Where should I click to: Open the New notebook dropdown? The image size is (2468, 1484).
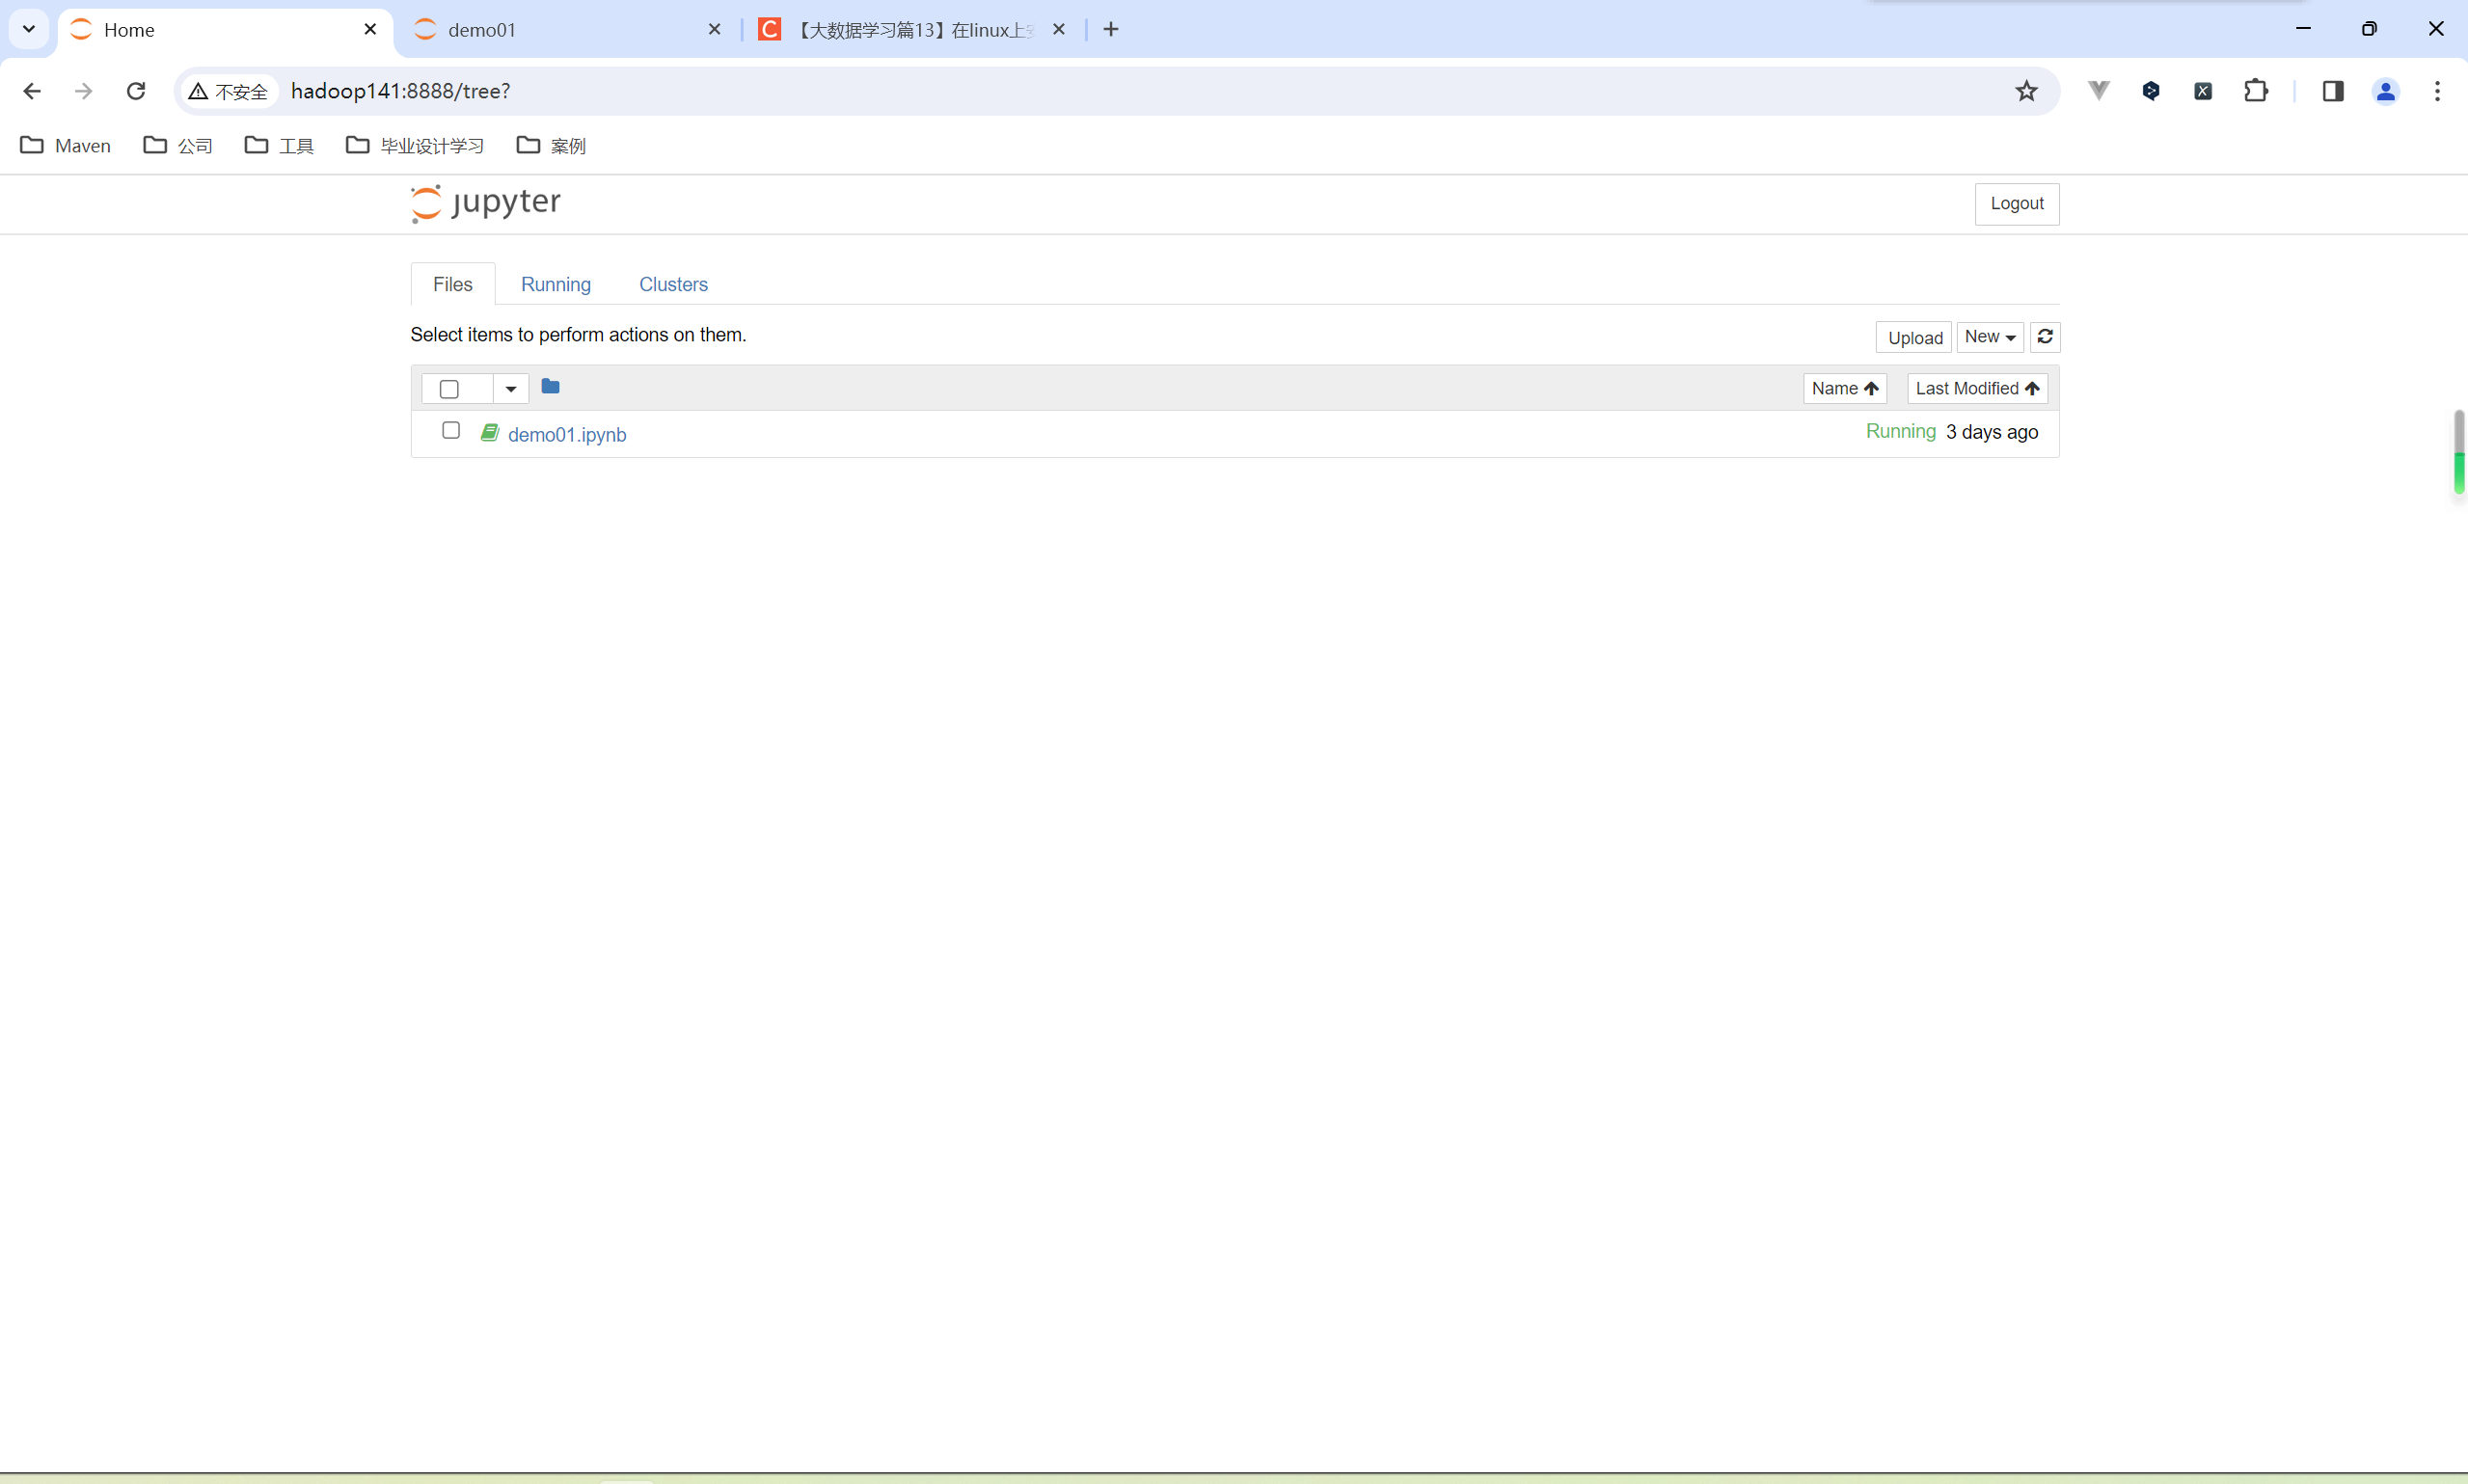coord(1989,337)
